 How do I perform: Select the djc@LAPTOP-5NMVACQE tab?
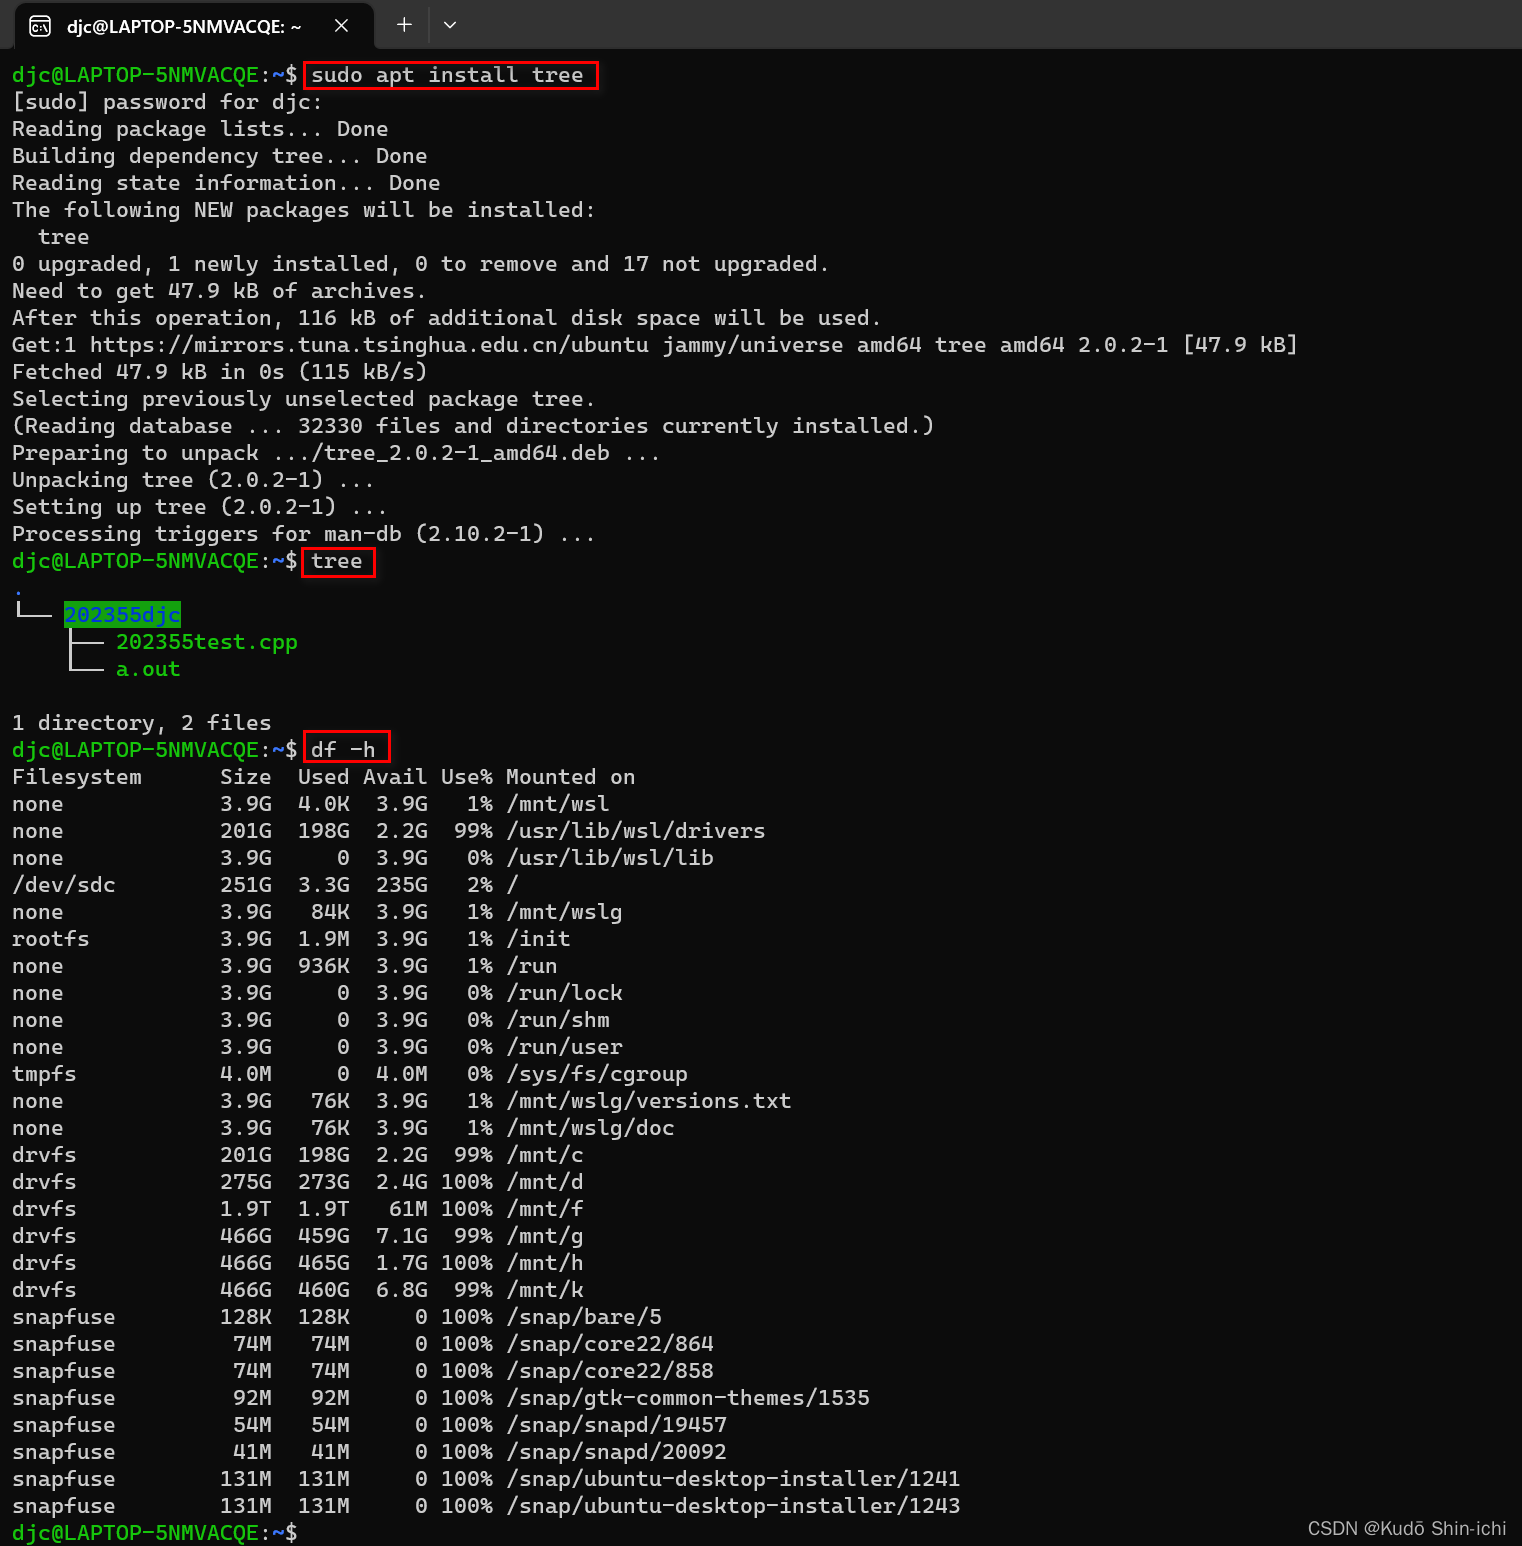pos(194,26)
